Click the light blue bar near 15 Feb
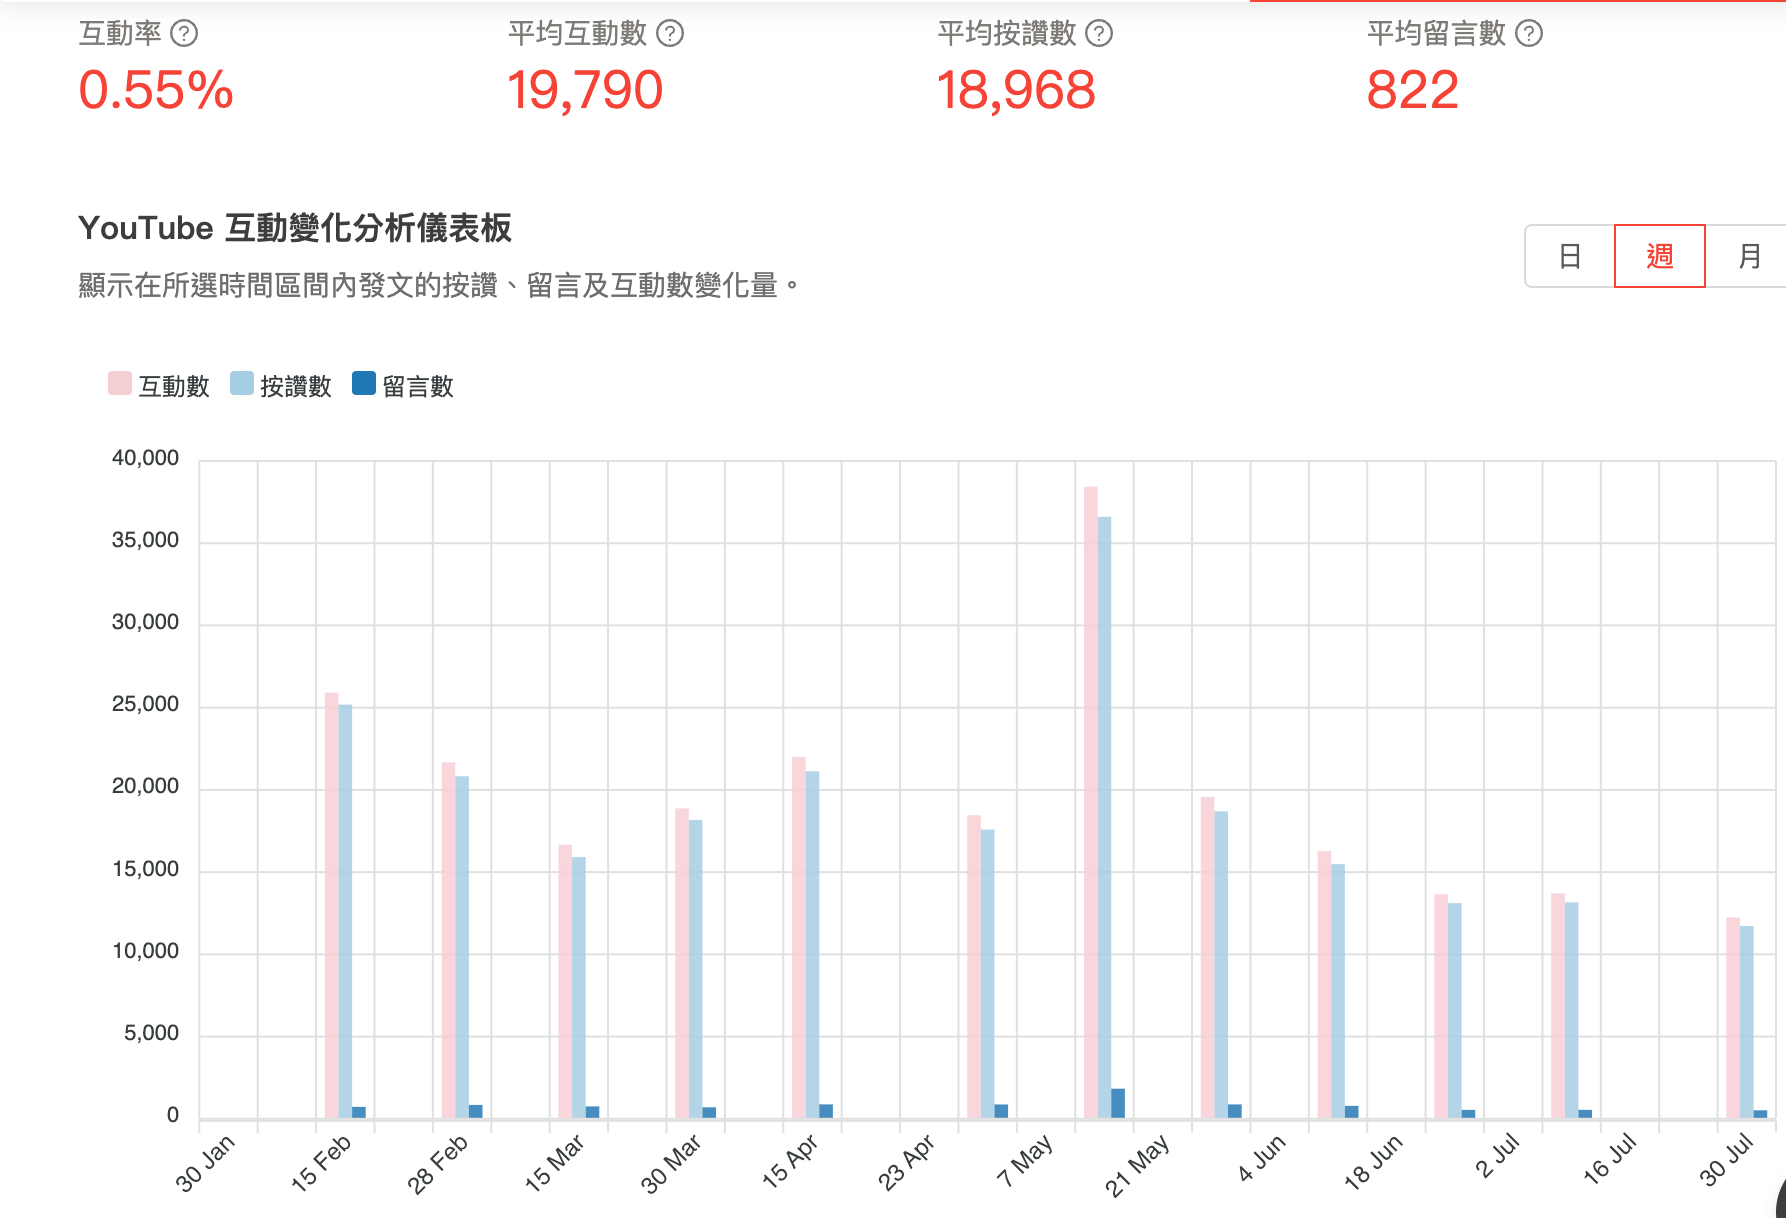The width and height of the screenshot is (1786, 1218). pyautogui.click(x=345, y=911)
